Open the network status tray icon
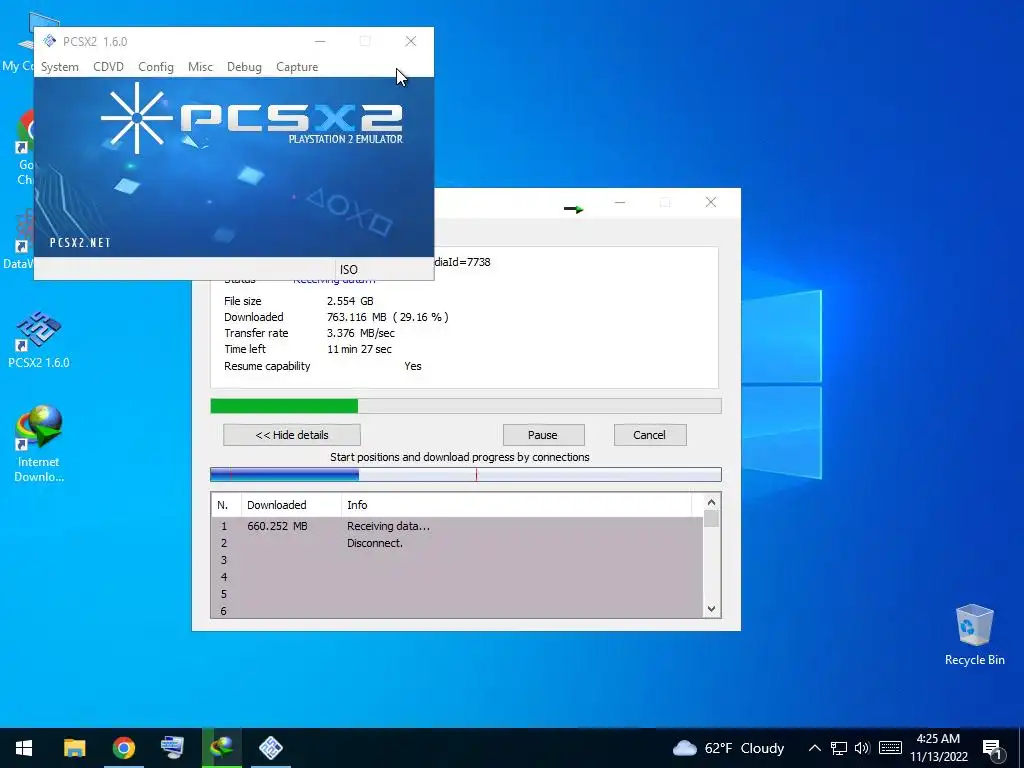The width and height of the screenshot is (1024, 768). point(839,748)
